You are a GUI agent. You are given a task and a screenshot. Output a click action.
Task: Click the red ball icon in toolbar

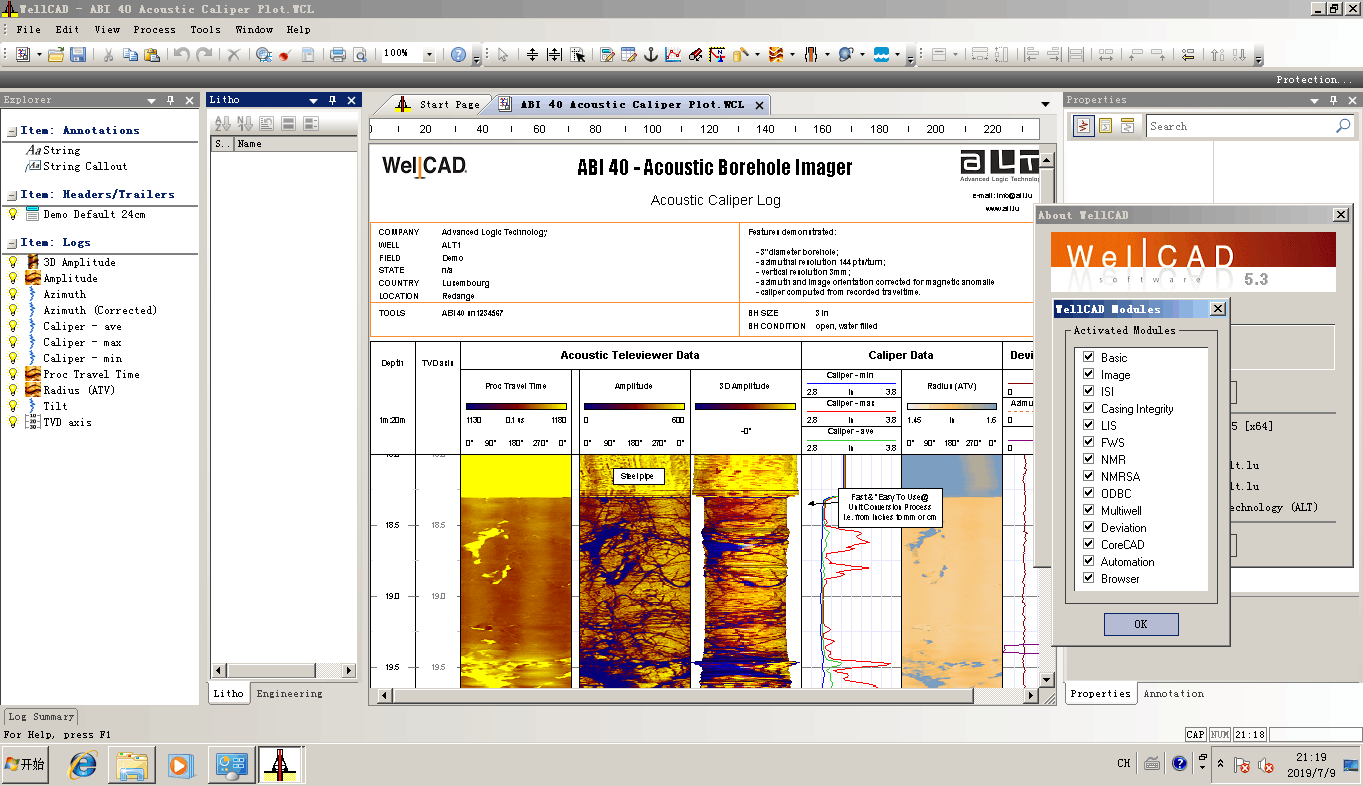[x=286, y=54]
